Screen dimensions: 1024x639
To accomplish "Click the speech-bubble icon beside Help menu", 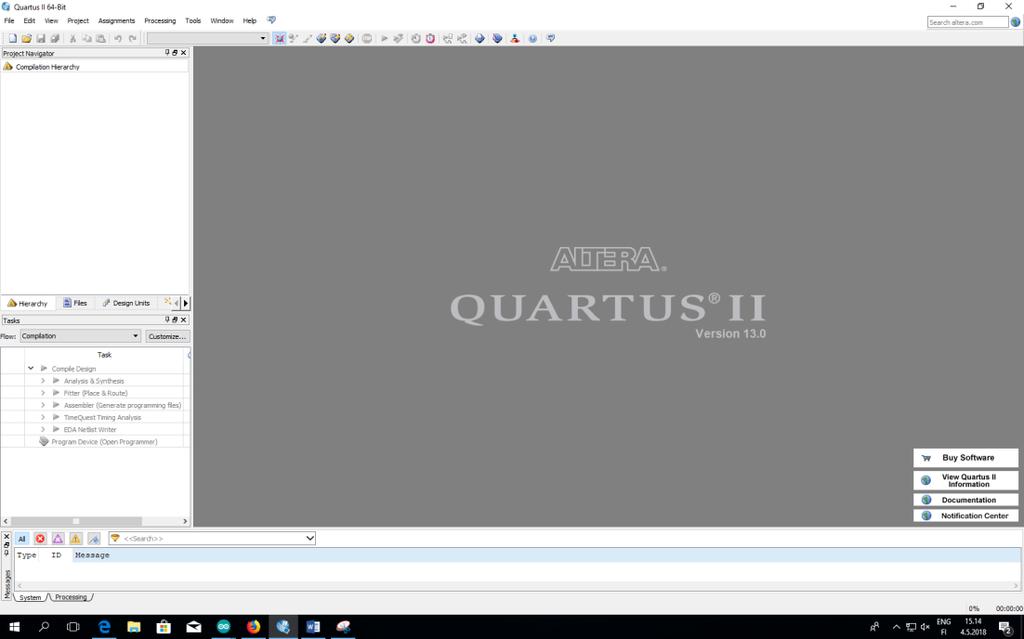I will point(272,20).
